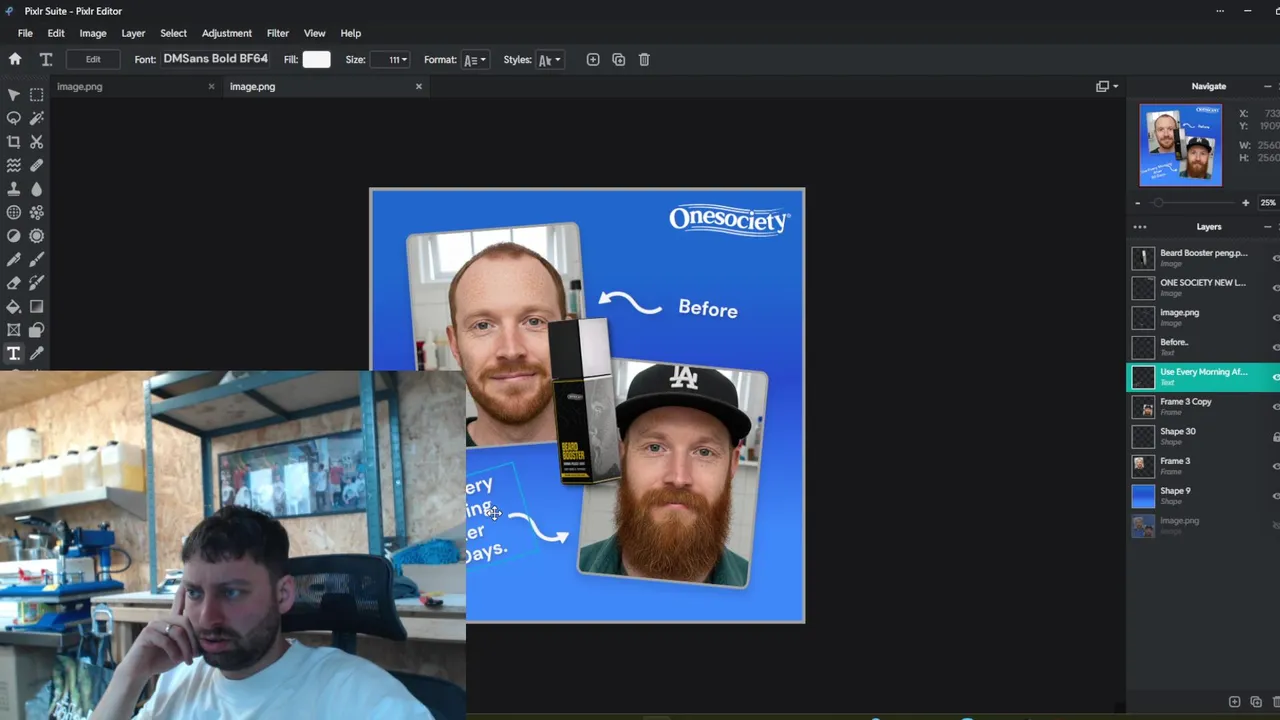
Task: Select the Eyedropper color picker tool
Action: point(37,354)
